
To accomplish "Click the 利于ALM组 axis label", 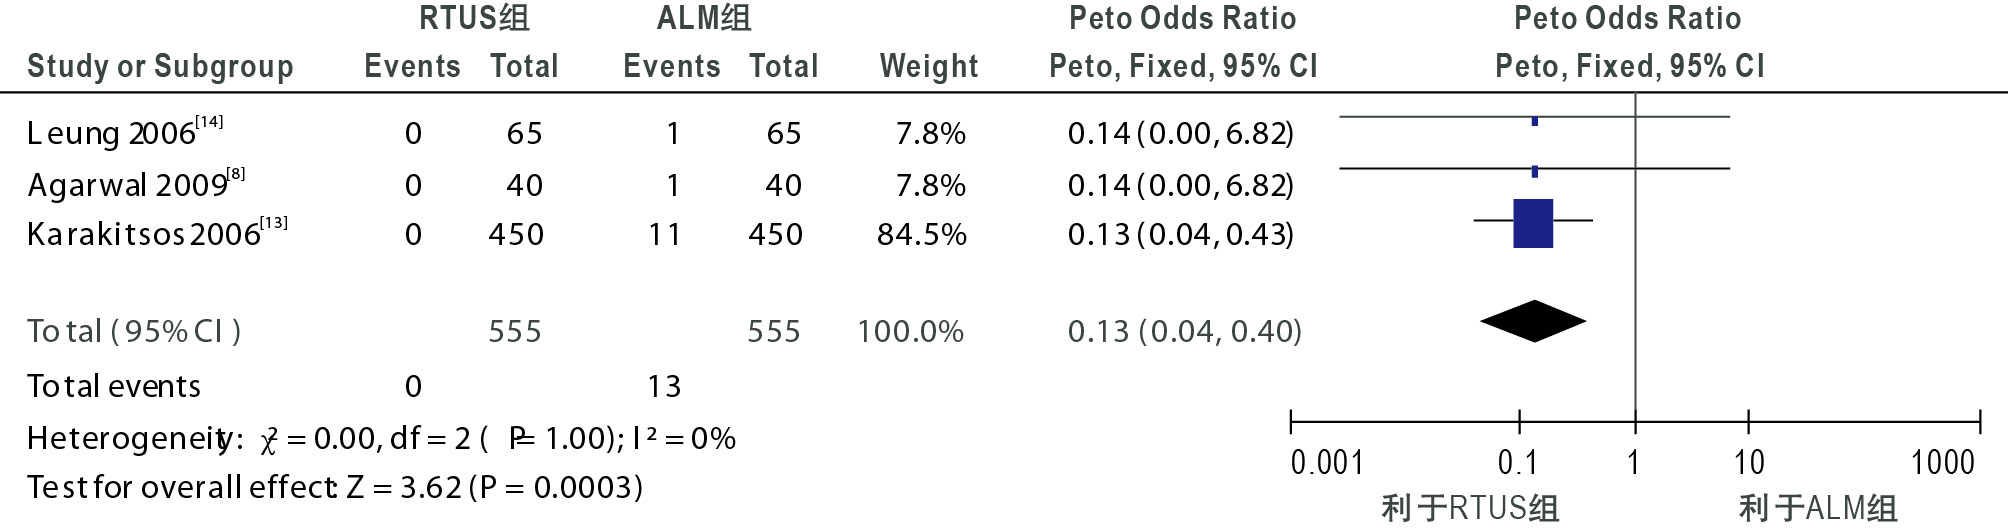I will [1818, 508].
